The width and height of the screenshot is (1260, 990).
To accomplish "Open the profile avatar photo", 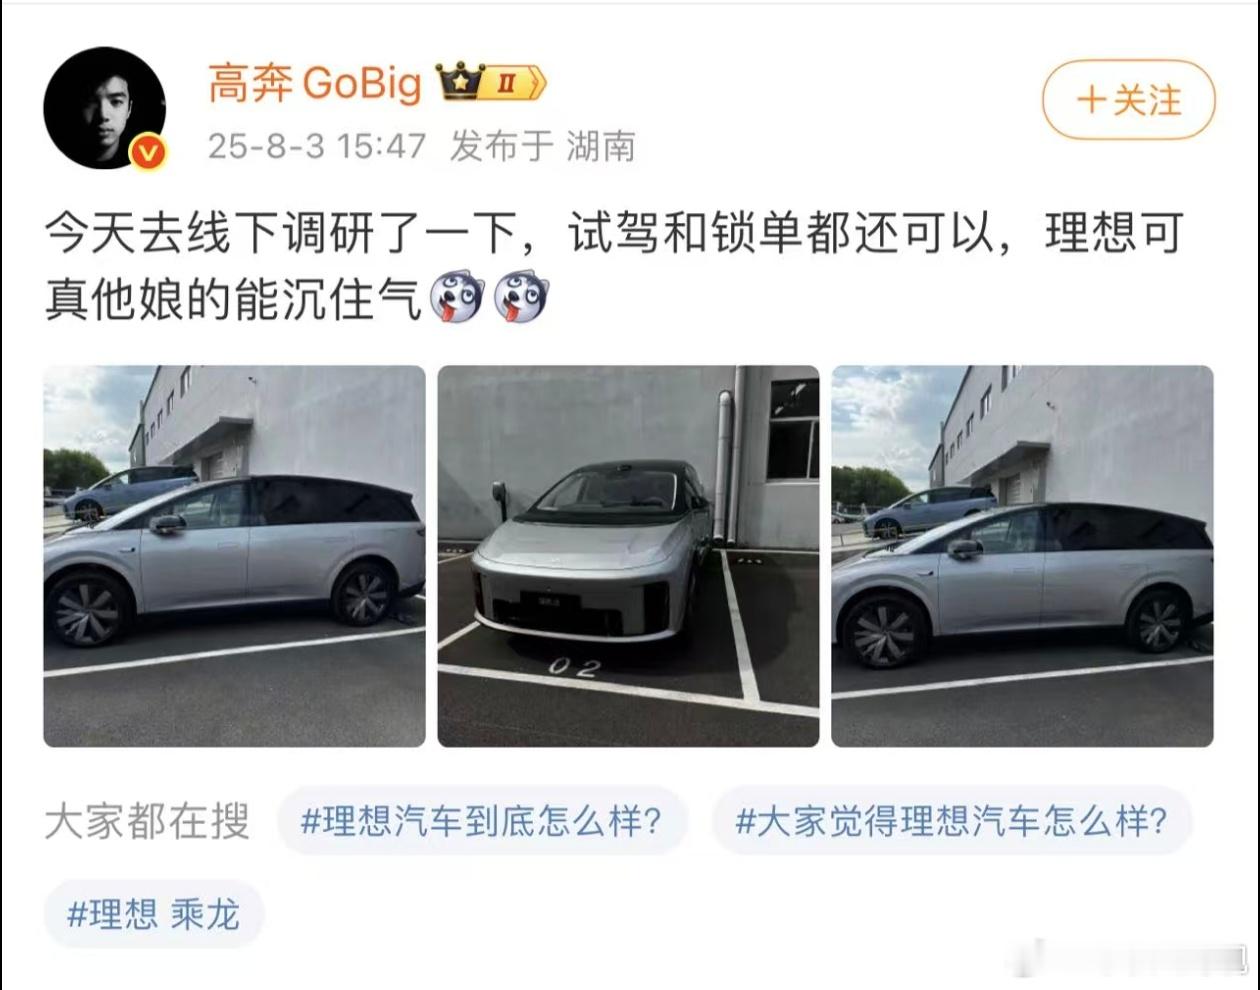I will (x=104, y=107).
